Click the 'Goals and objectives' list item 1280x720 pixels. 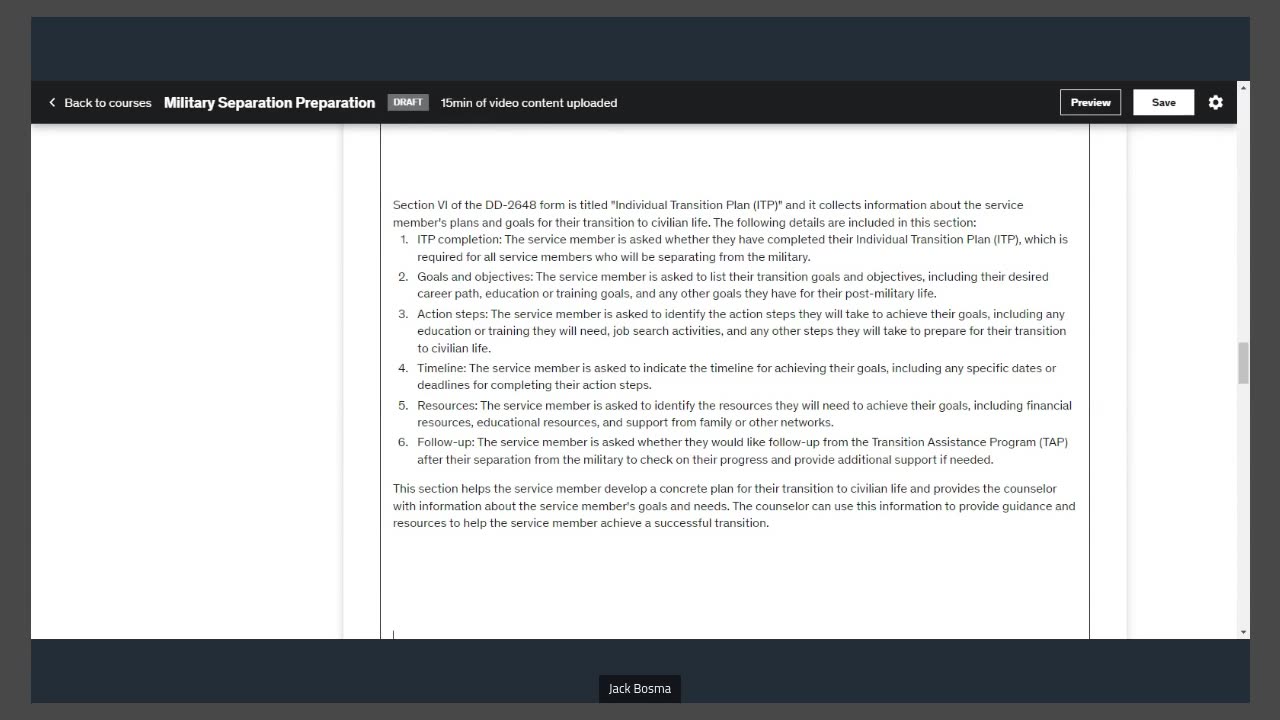tap(733, 285)
